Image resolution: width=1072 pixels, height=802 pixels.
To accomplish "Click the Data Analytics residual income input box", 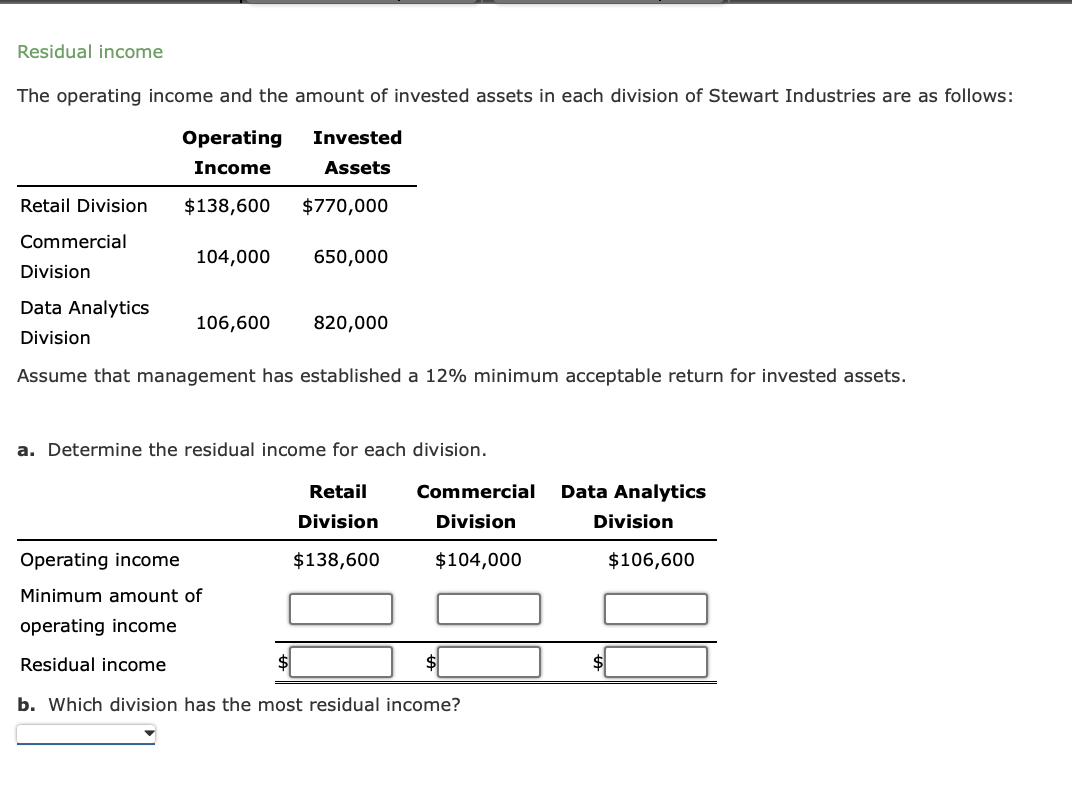I will tap(655, 661).
